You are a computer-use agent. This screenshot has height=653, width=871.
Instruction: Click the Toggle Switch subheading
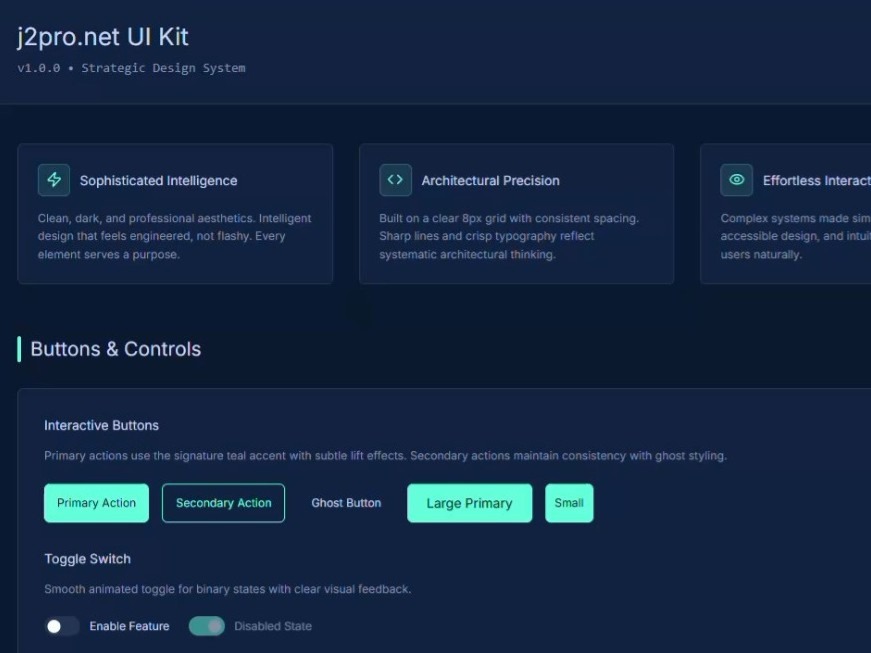pyautogui.click(x=88, y=559)
